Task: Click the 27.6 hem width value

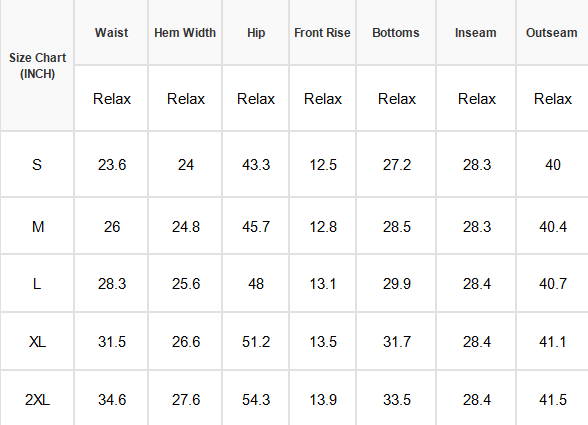Action: 185,399
